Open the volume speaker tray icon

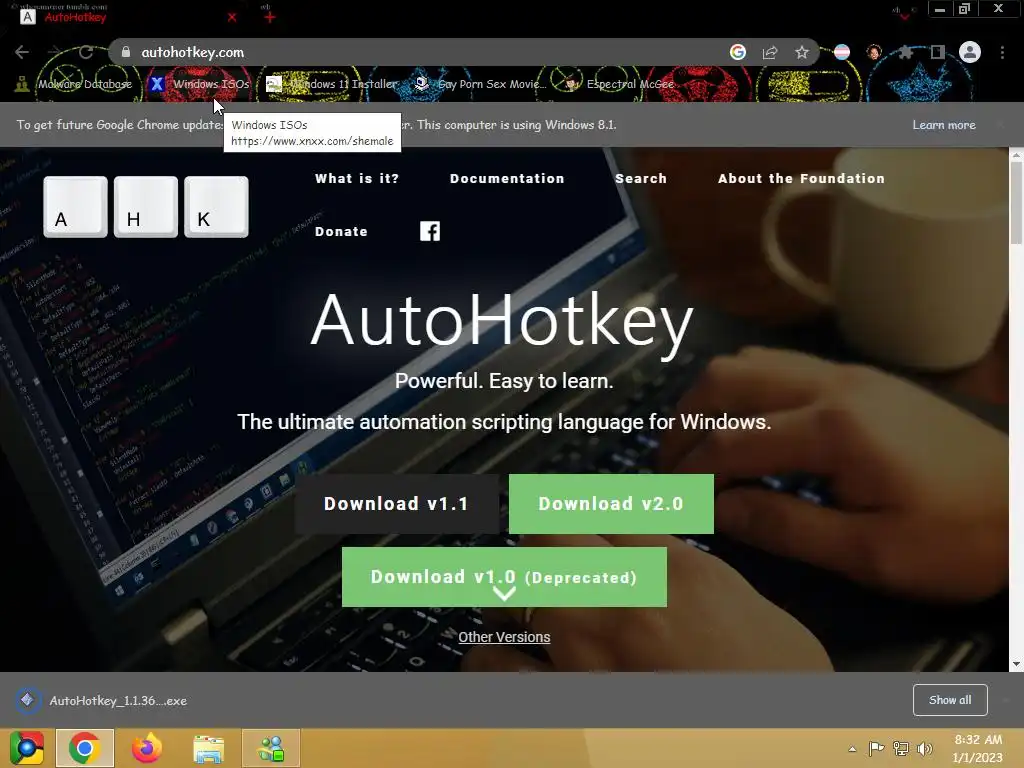pyautogui.click(x=925, y=748)
